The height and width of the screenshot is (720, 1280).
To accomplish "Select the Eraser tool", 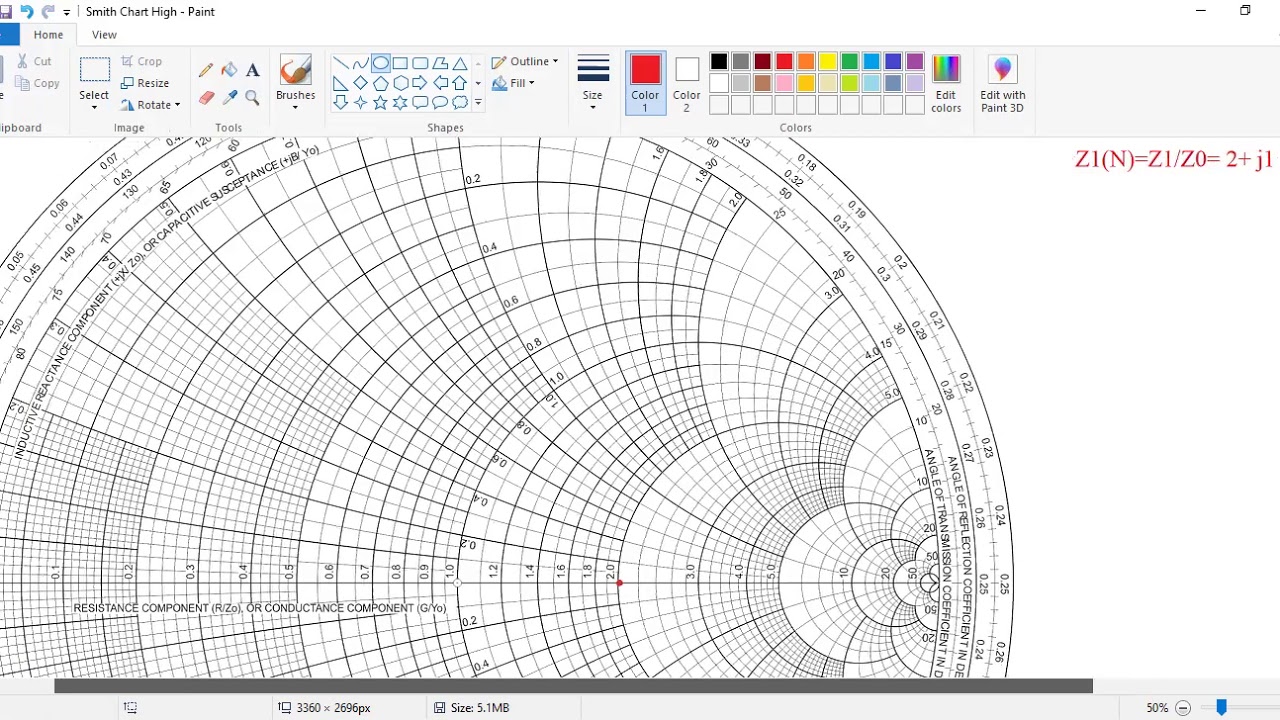I will [206, 97].
